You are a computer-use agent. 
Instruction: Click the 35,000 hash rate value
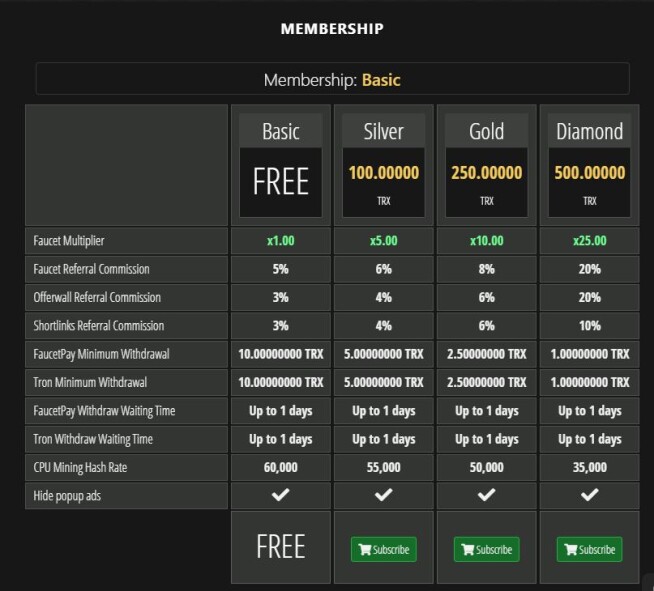pyautogui.click(x=590, y=467)
